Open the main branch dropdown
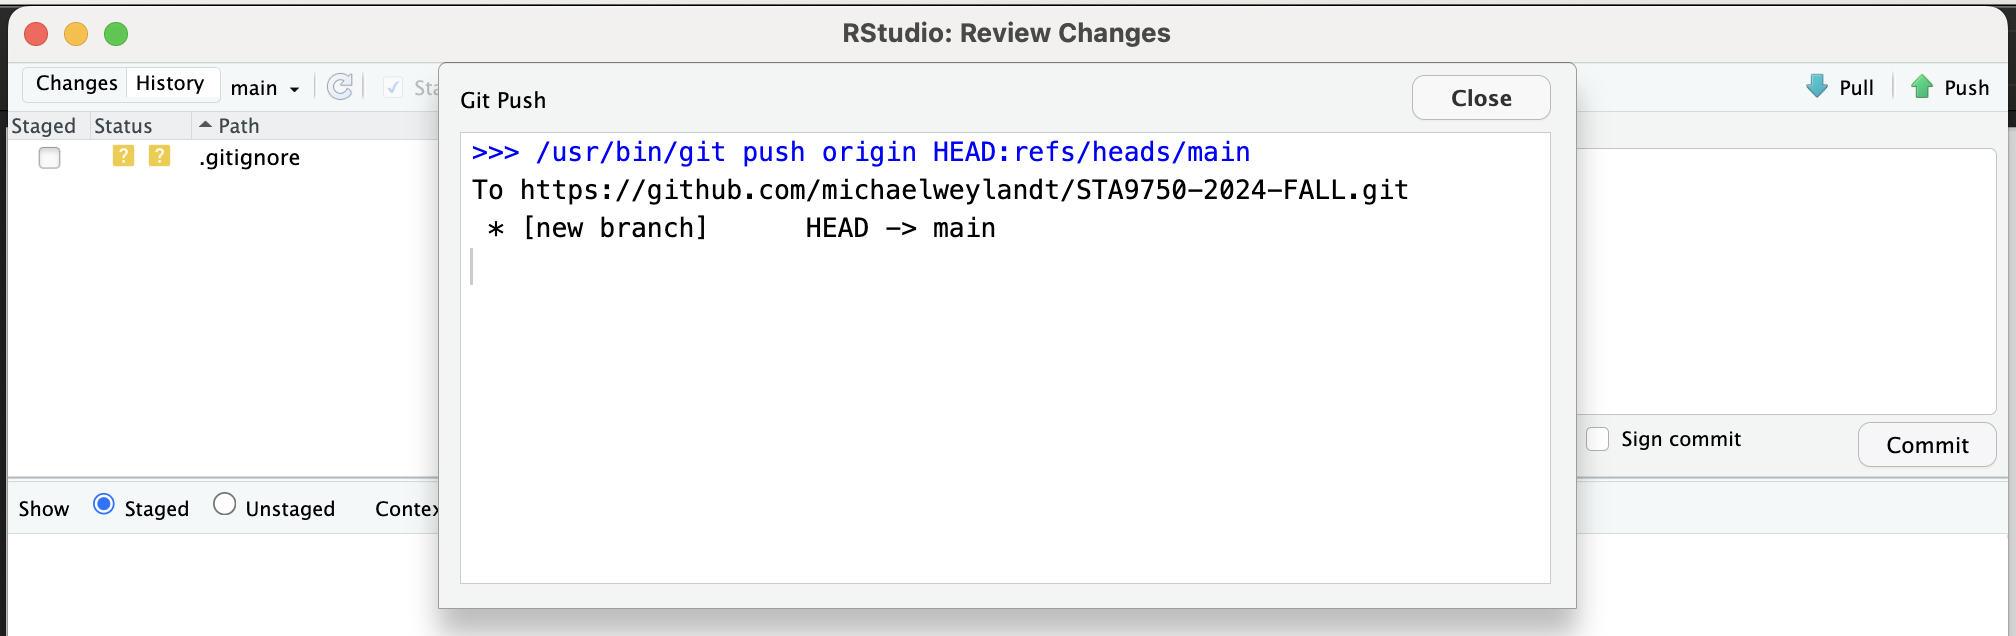 (265, 88)
